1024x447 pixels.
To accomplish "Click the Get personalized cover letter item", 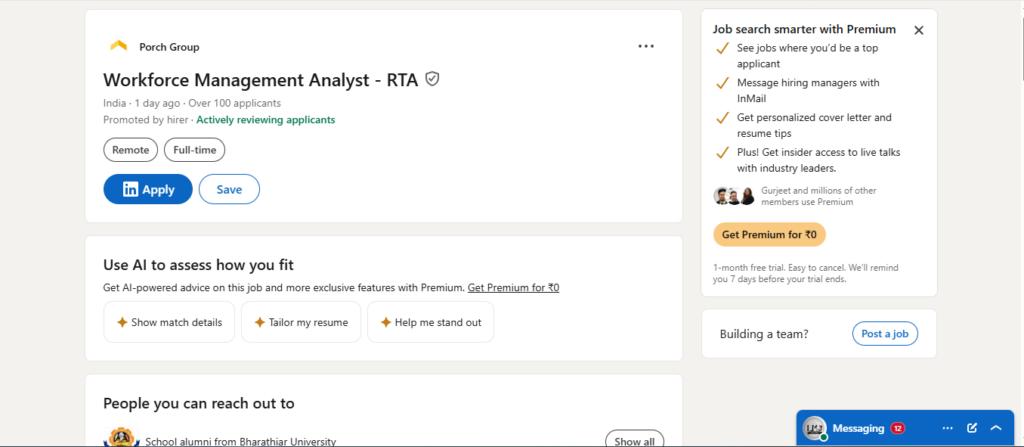I will click(814, 125).
